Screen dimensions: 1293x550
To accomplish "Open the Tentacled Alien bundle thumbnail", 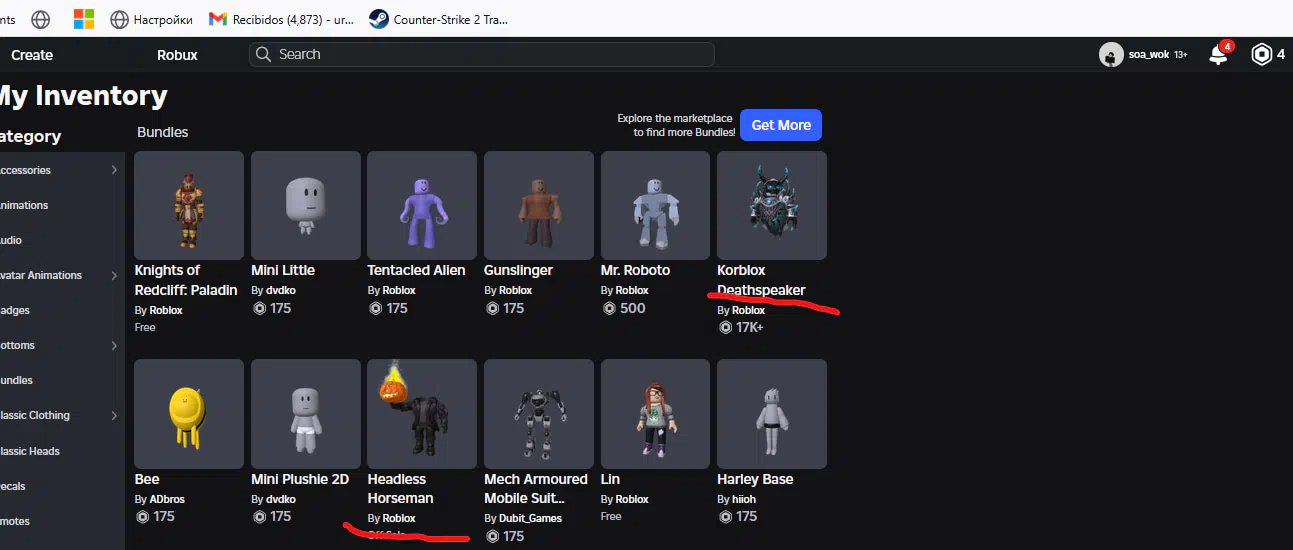I will 422,206.
